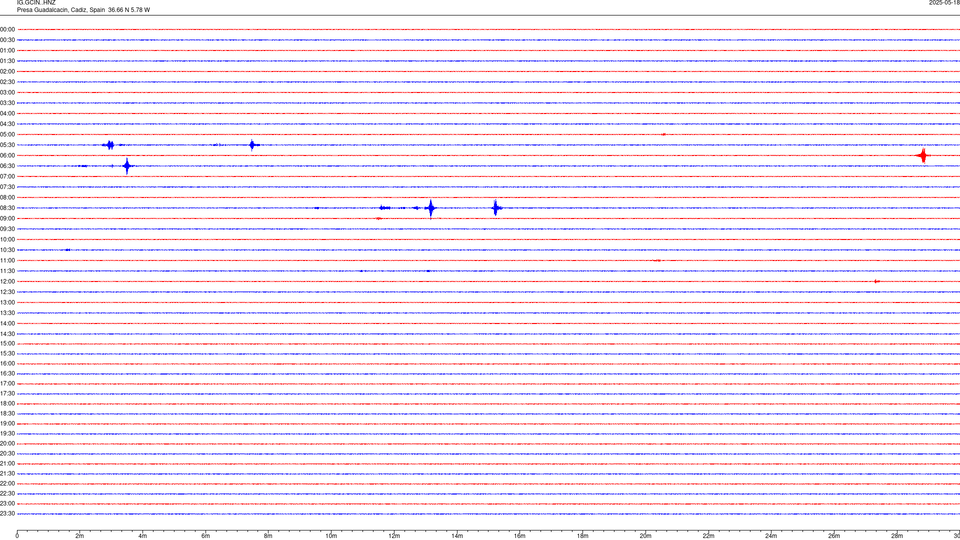Click the '12:00' time label
The height and width of the screenshot is (540, 960).
tap(7, 282)
